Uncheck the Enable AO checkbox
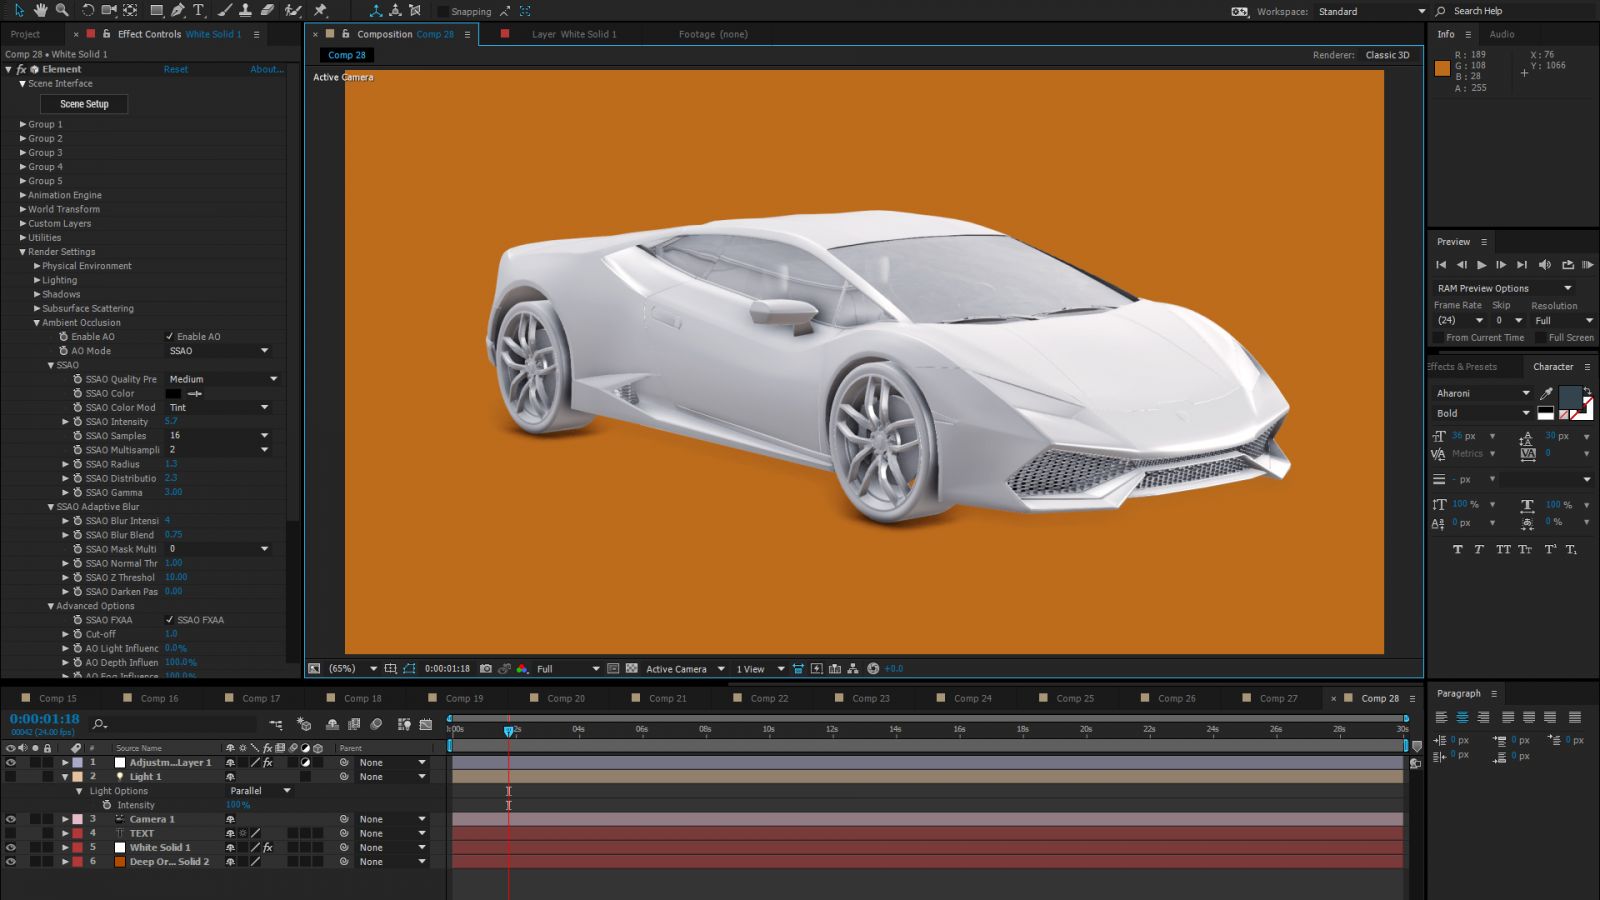 point(170,336)
